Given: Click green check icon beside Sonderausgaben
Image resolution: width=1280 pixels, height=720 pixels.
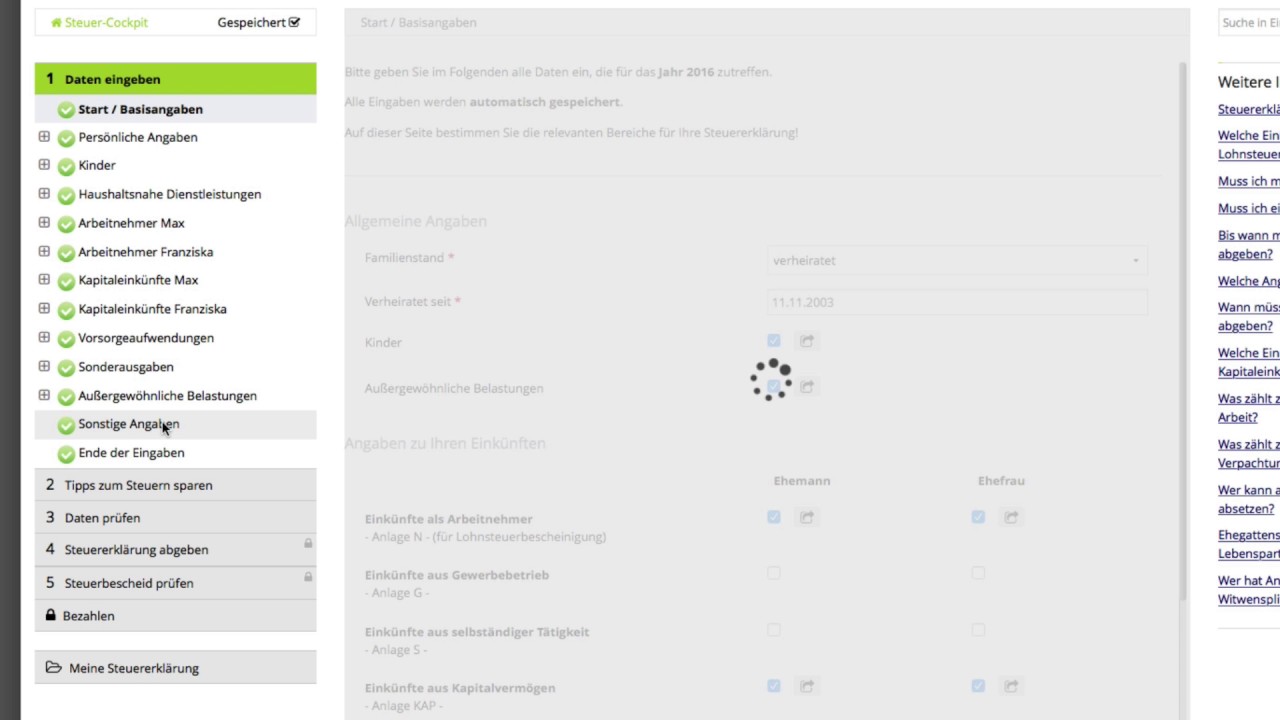Looking at the screenshot, I should (x=66, y=368).
